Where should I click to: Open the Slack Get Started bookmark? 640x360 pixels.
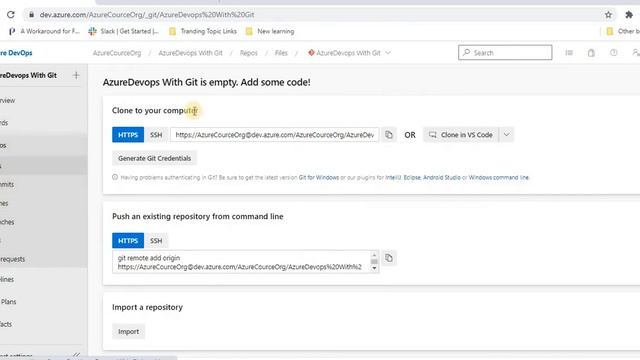[x=124, y=31]
